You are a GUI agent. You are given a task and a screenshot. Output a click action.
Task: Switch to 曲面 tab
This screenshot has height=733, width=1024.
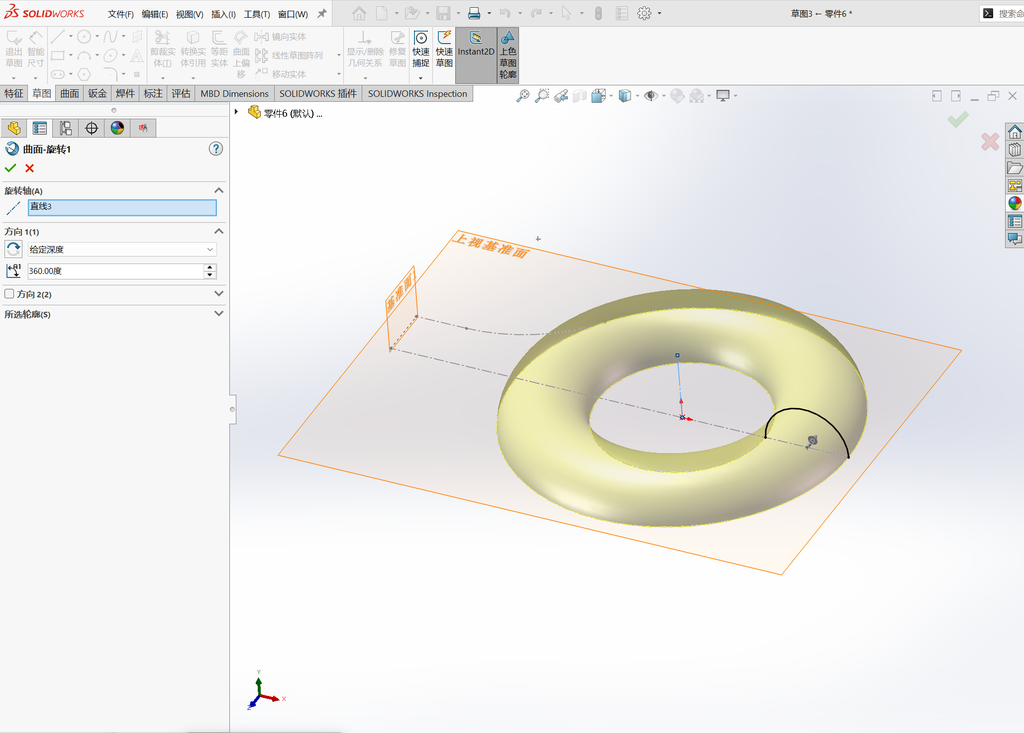pyautogui.click(x=70, y=93)
